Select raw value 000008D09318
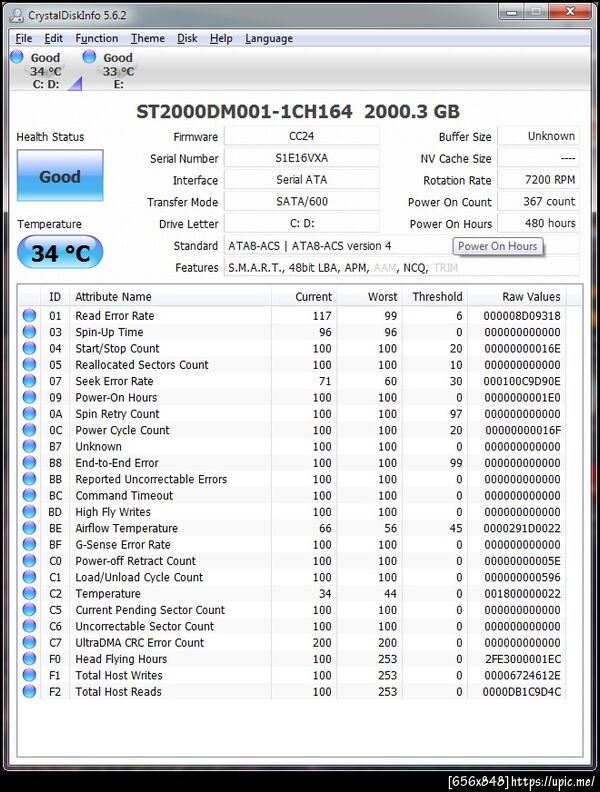 (x=522, y=316)
